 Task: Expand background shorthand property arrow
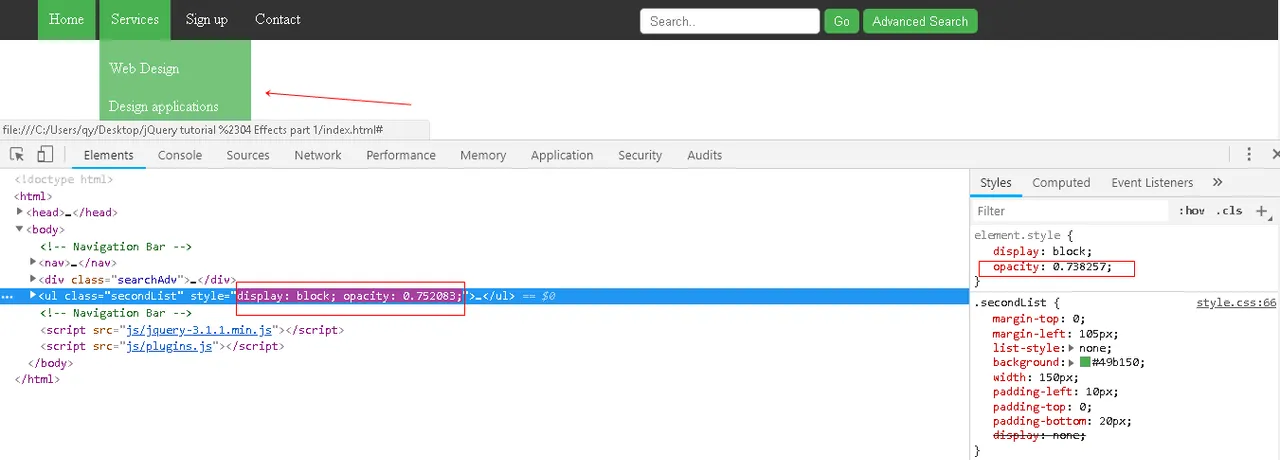coord(1072,362)
